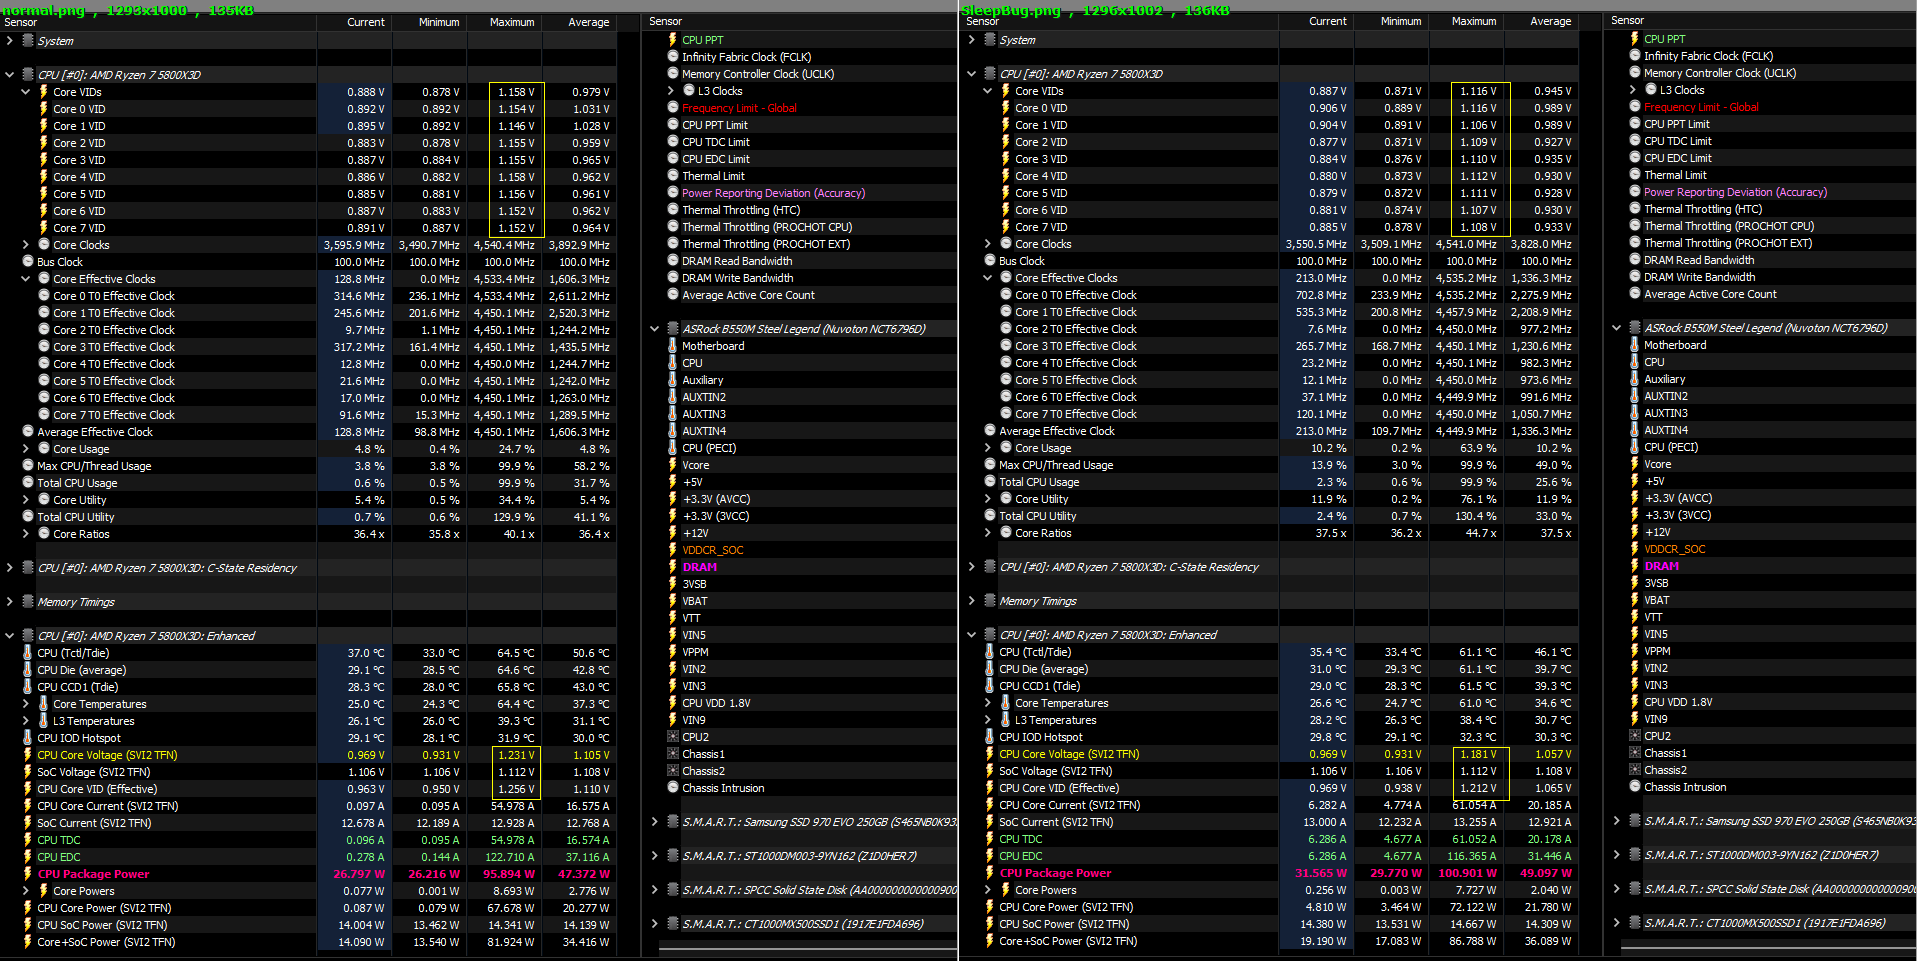Click lightning icon beside Vcore in SleepBug.png
Image resolution: width=1918 pixels, height=961 pixels.
tap(1635, 464)
